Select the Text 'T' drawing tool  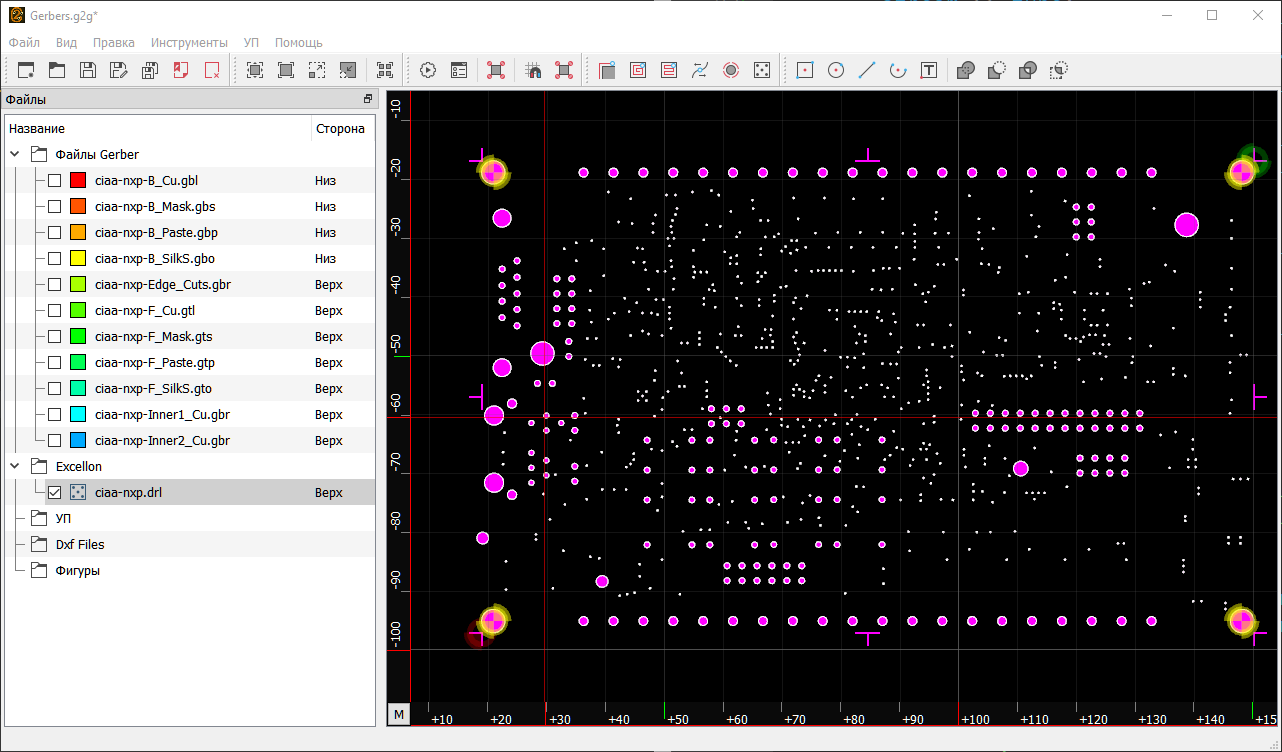[x=929, y=70]
